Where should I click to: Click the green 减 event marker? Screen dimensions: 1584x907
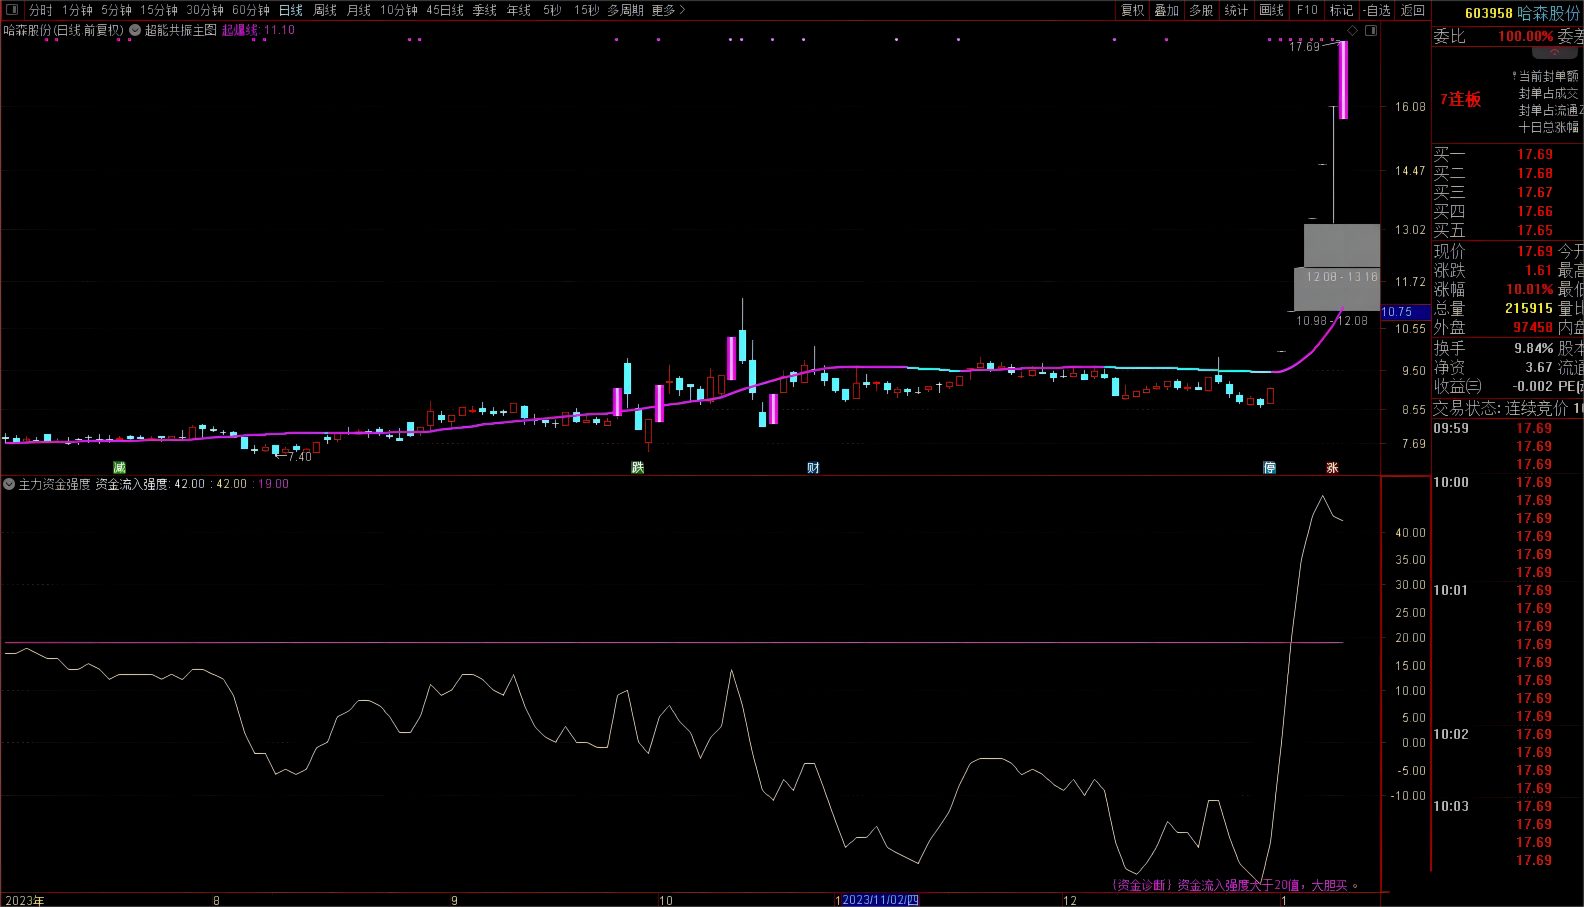tap(119, 467)
